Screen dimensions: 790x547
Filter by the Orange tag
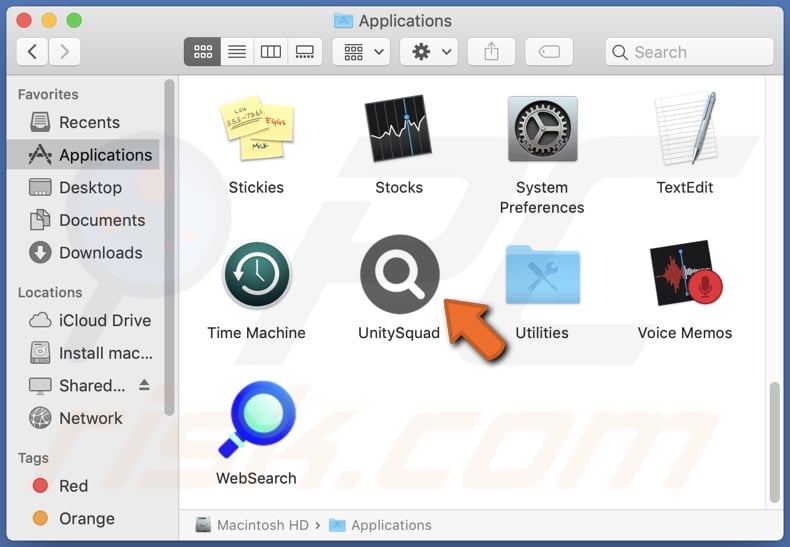tap(83, 518)
